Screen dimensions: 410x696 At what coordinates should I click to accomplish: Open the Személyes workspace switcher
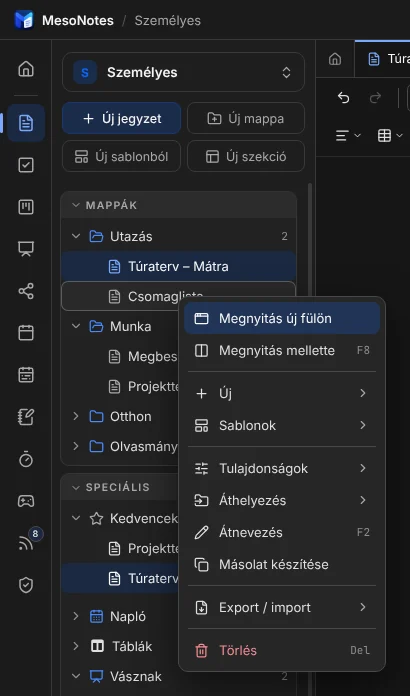tap(183, 72)
